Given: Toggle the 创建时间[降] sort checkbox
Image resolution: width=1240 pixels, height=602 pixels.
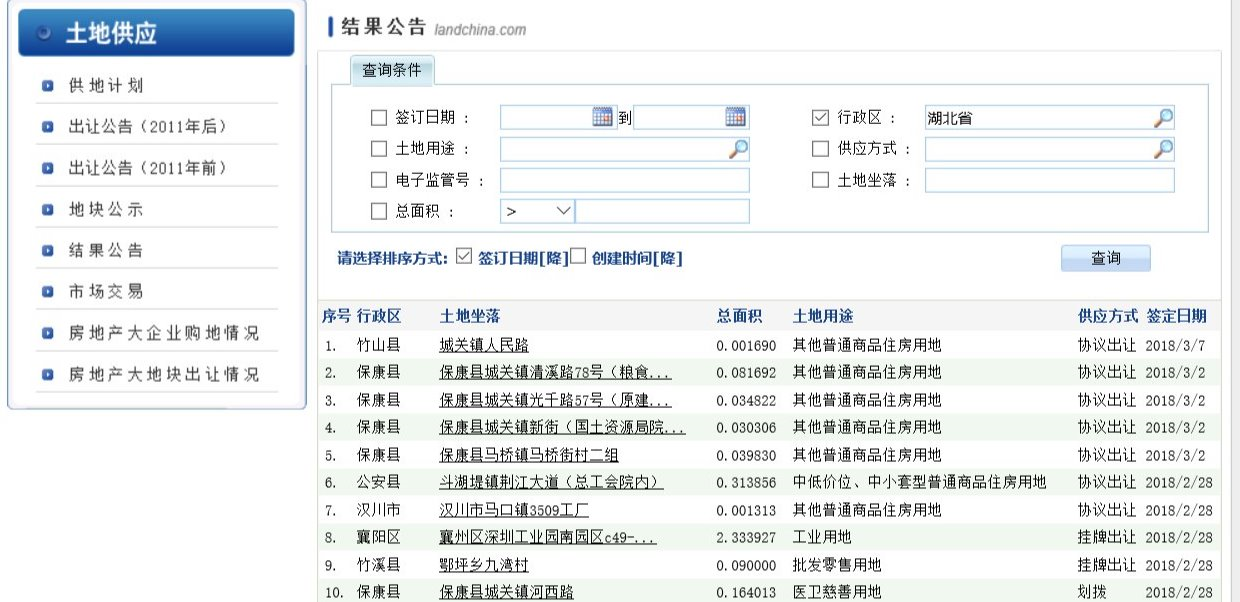Looking at the screenshot, I should click(577, 257).
